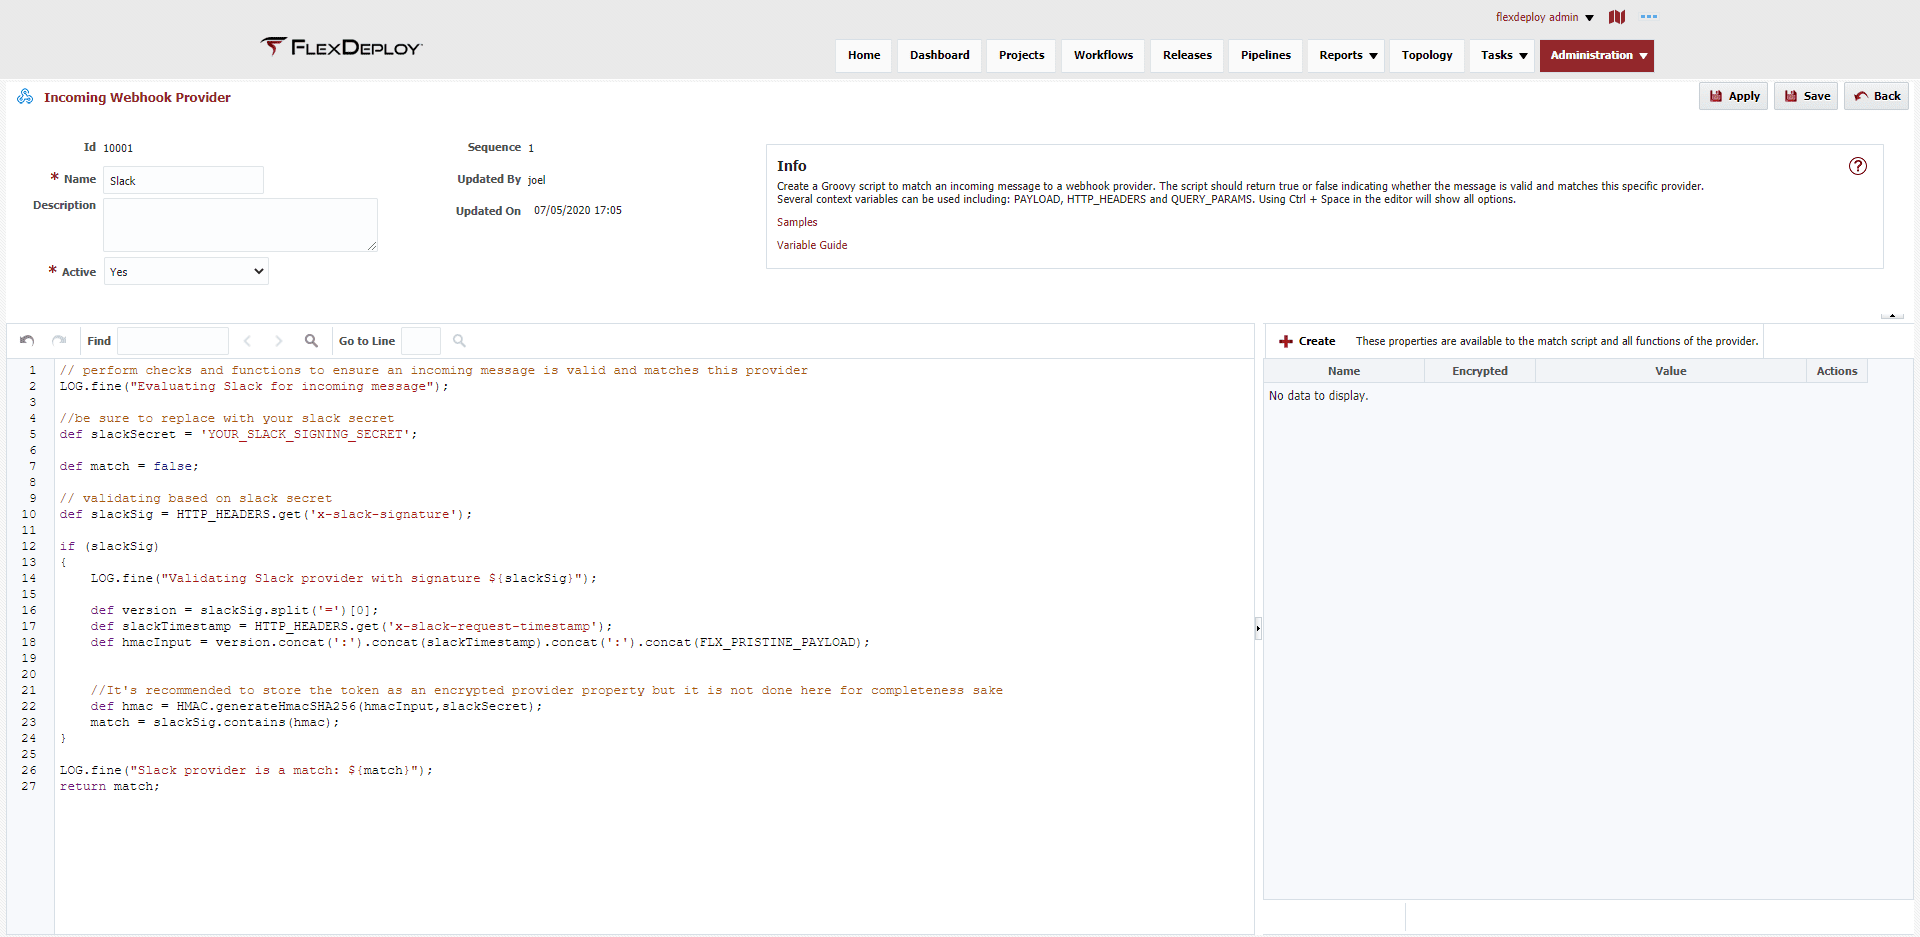This screenshot has width=1920, height=937.
Task: Sort by the Encrypted column header
Action: coord(1480,371)
